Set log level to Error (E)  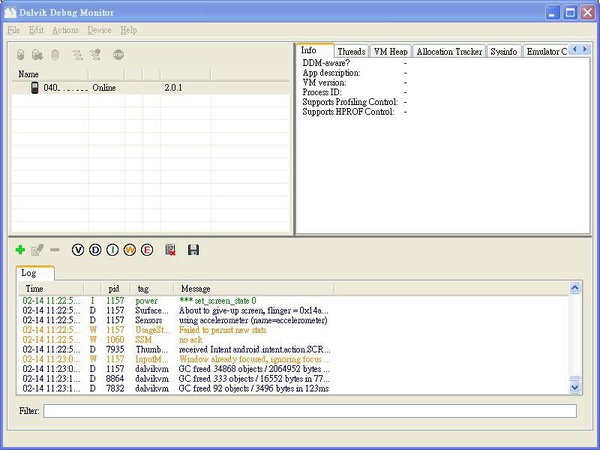tap(146, 249)
